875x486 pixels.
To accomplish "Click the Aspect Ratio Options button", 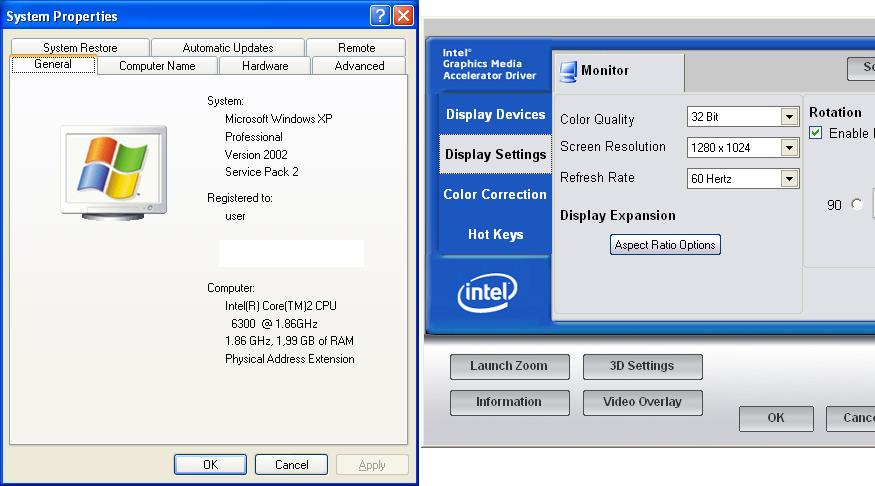I will click(x=665, y=244).
